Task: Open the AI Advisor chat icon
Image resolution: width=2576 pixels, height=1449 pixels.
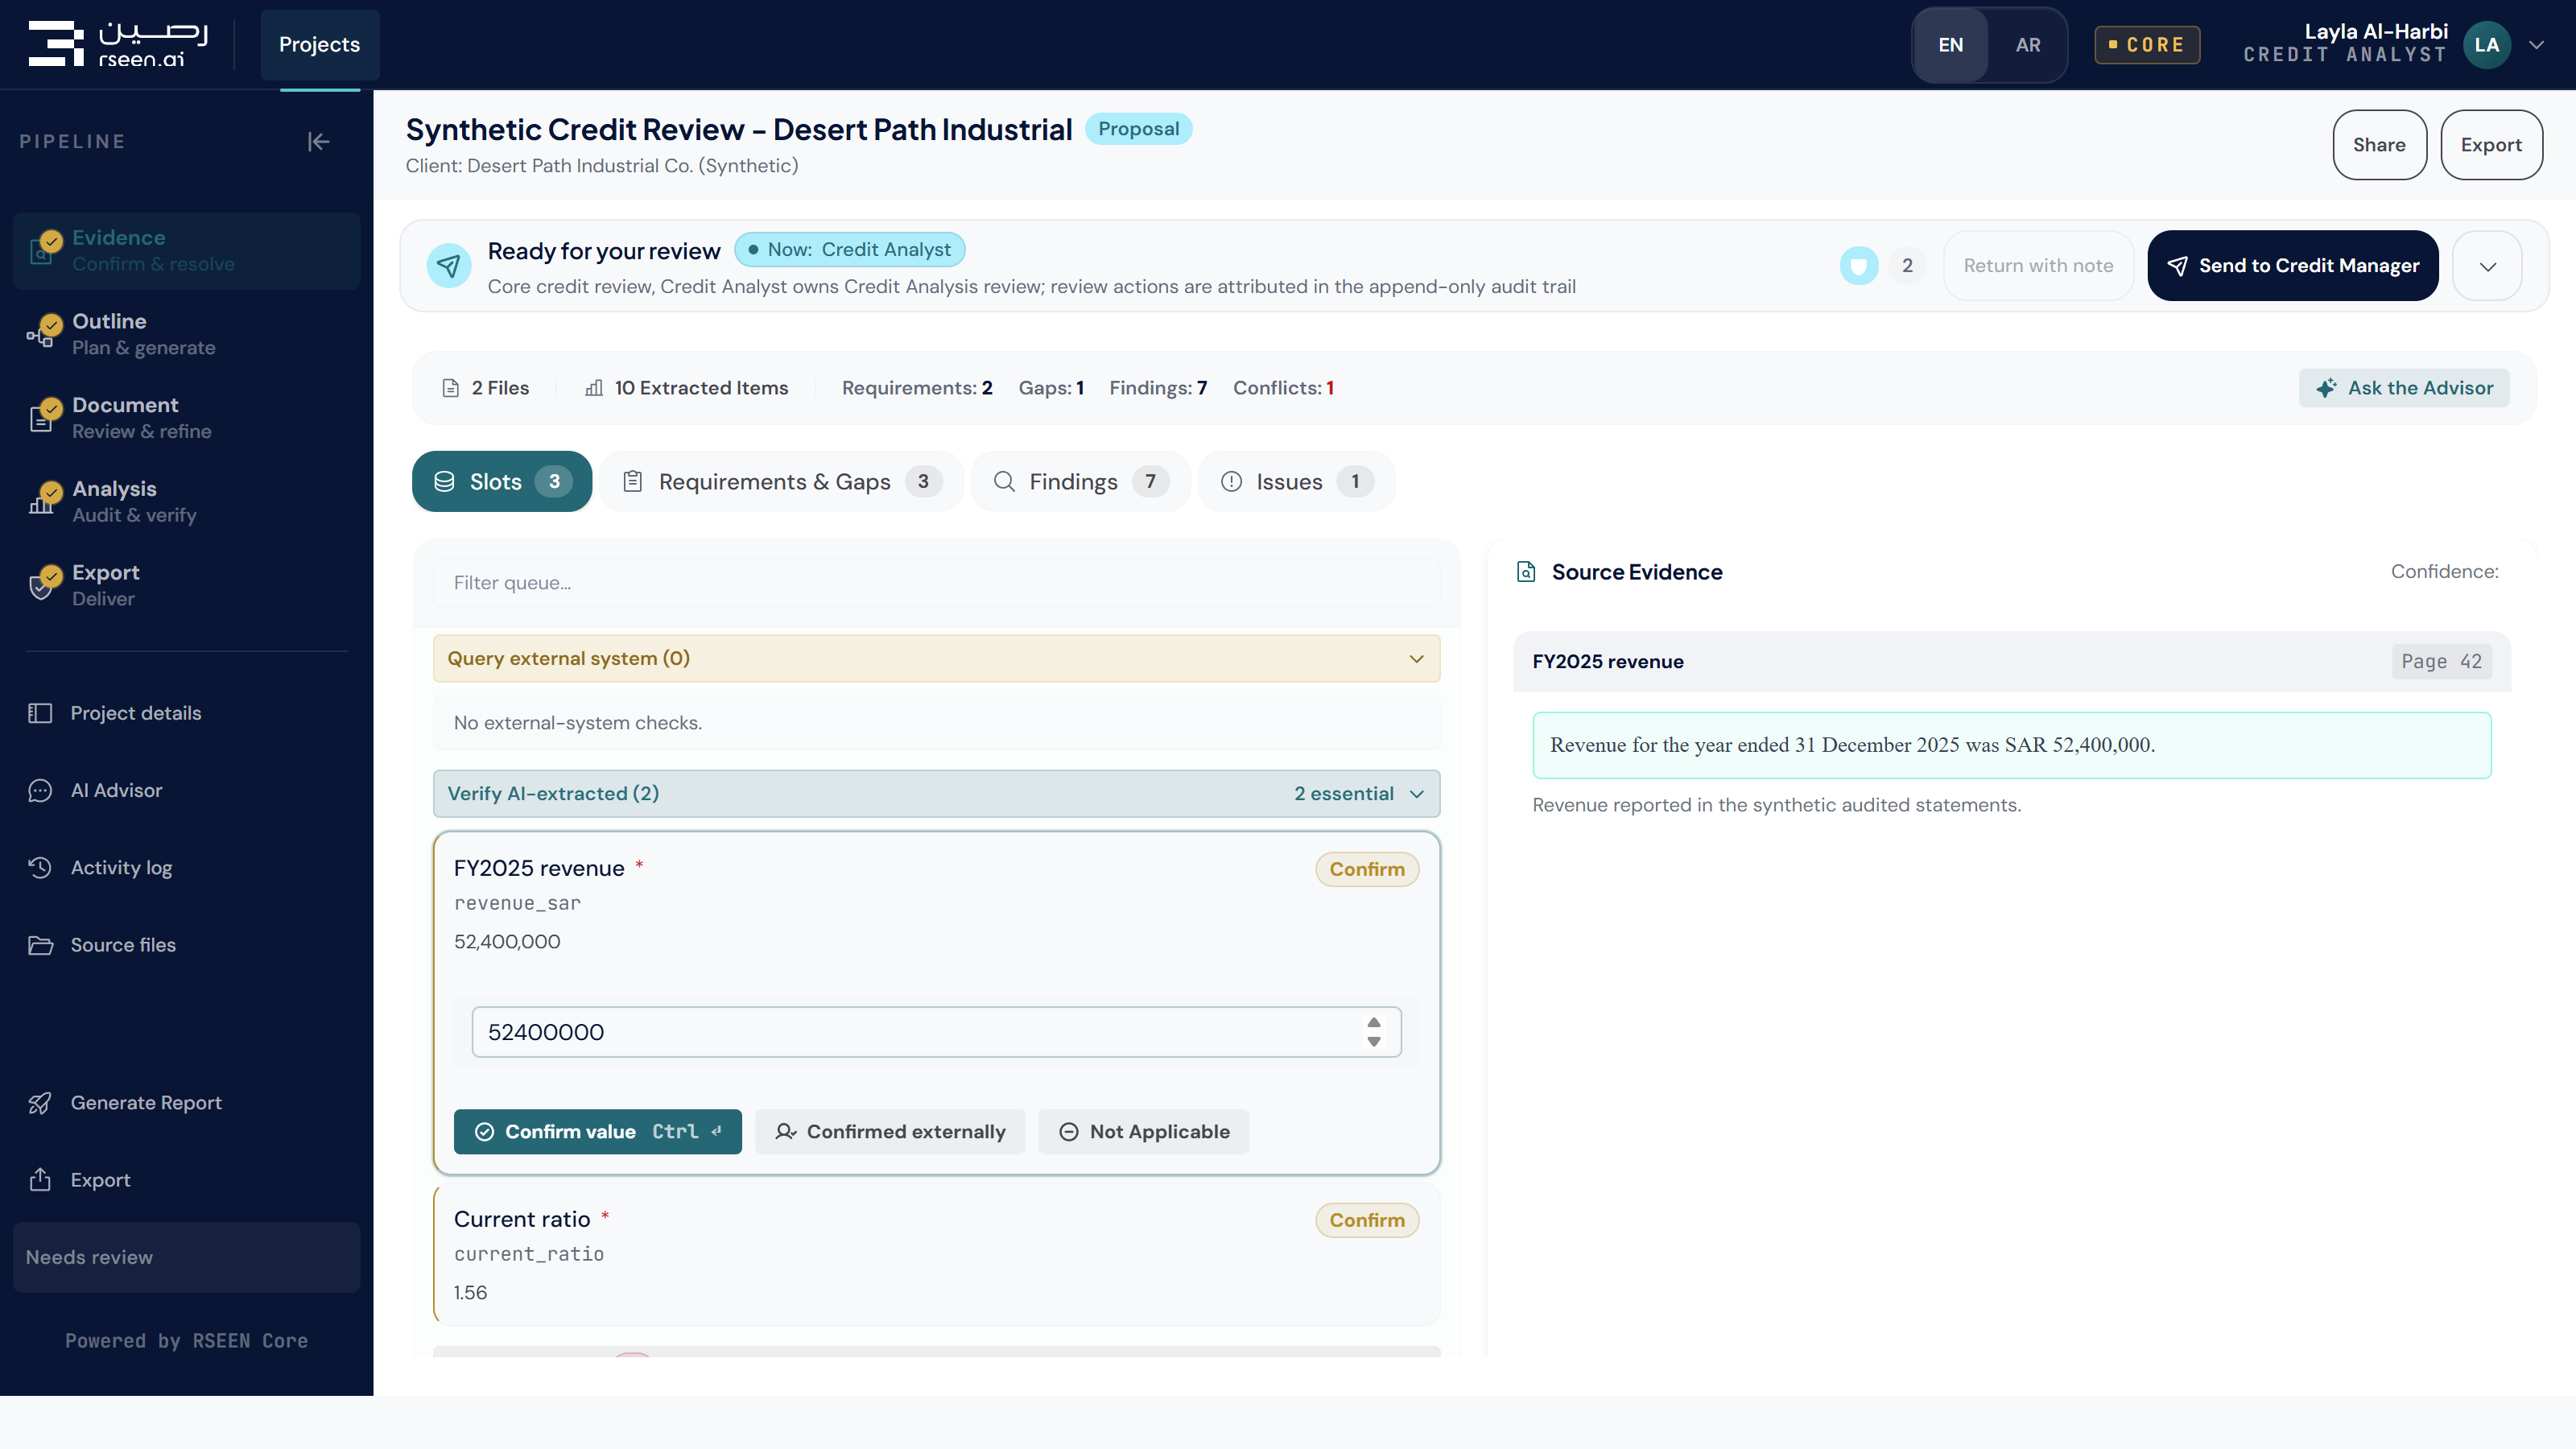Action: point(40,791)
